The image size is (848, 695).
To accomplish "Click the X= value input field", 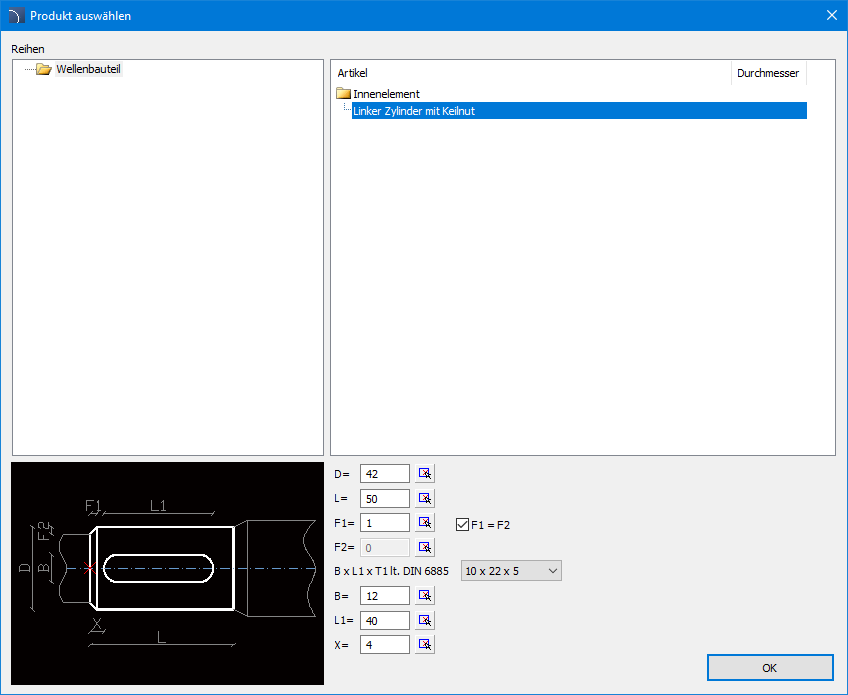I will coord(384,645).
